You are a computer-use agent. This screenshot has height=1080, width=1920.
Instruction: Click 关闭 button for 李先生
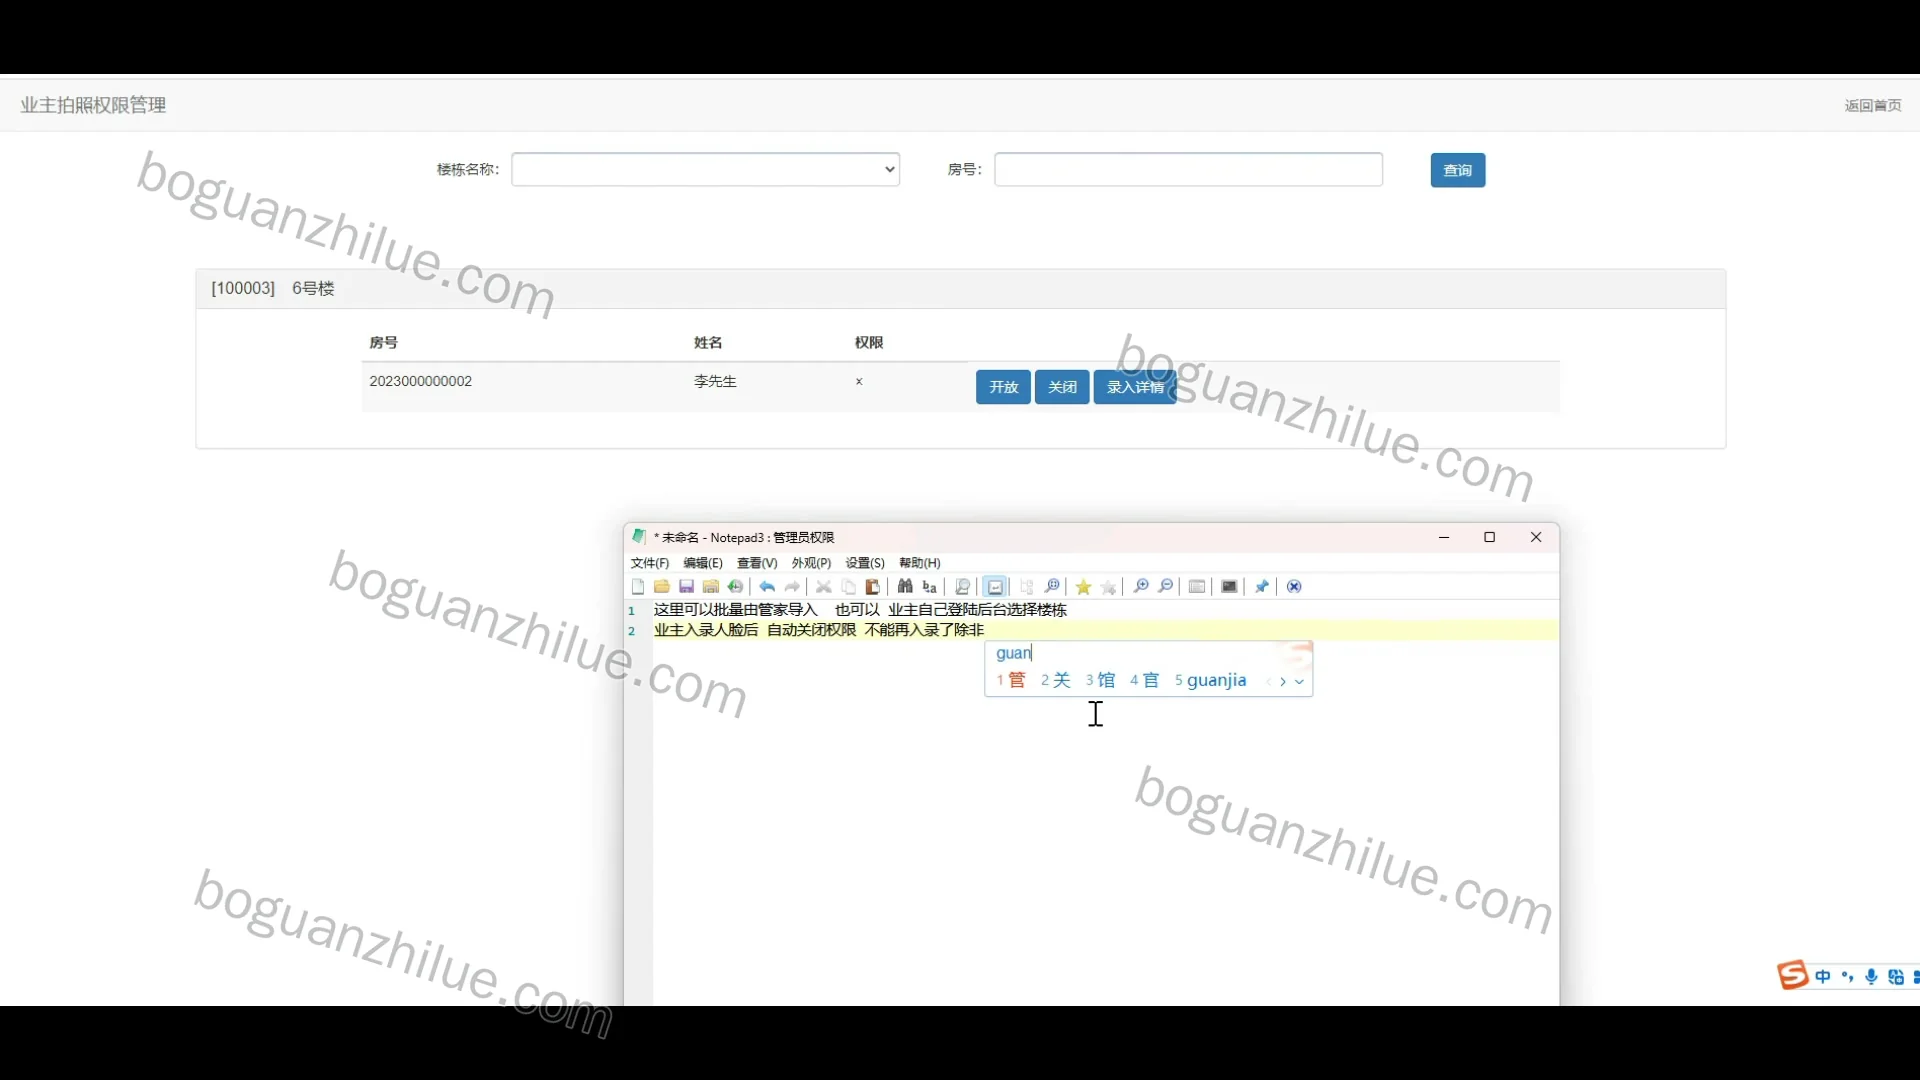[1062, 387]
